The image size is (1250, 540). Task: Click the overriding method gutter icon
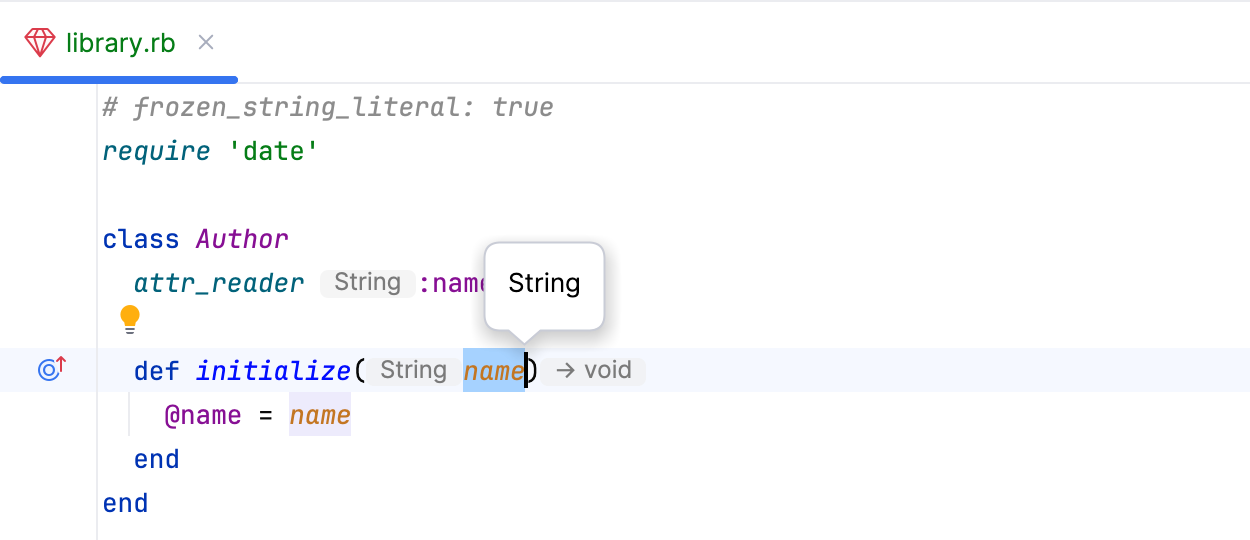(x=51, y=370)
